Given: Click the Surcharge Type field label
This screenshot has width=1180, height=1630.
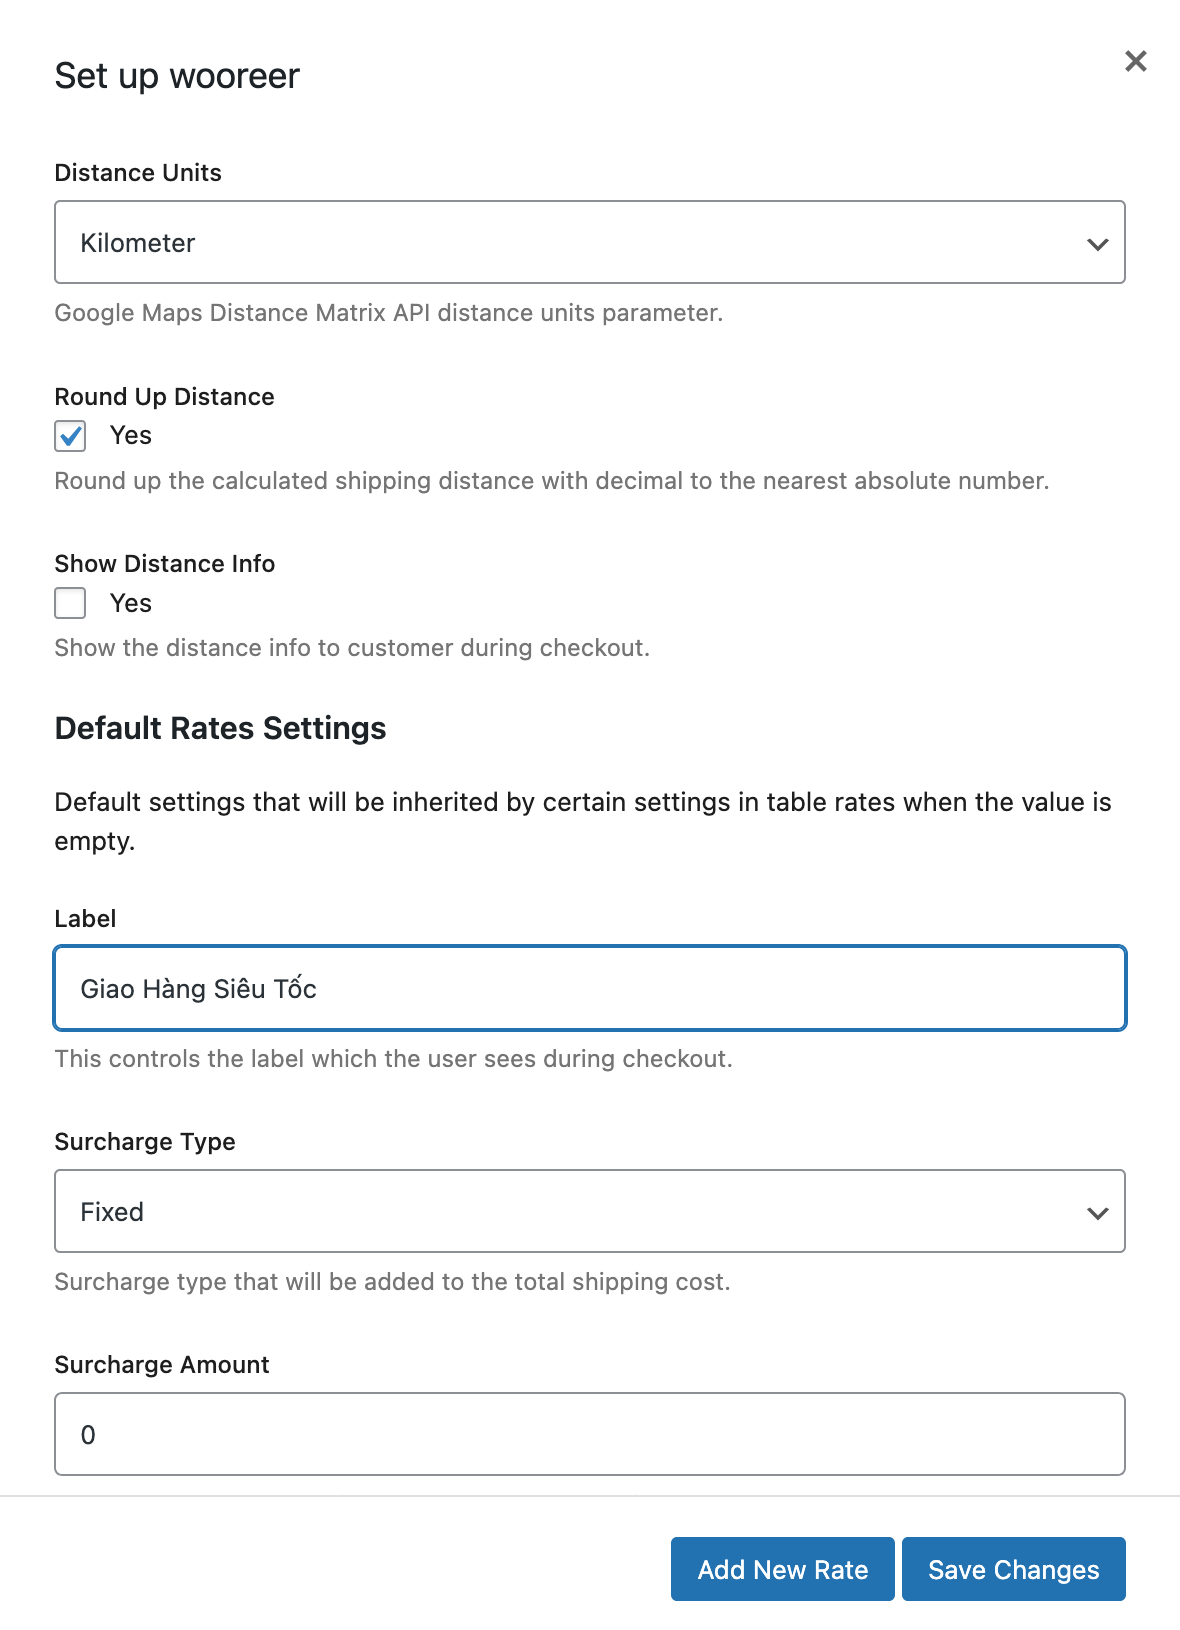Looking at the screenshot, I should click(145, 1142).
